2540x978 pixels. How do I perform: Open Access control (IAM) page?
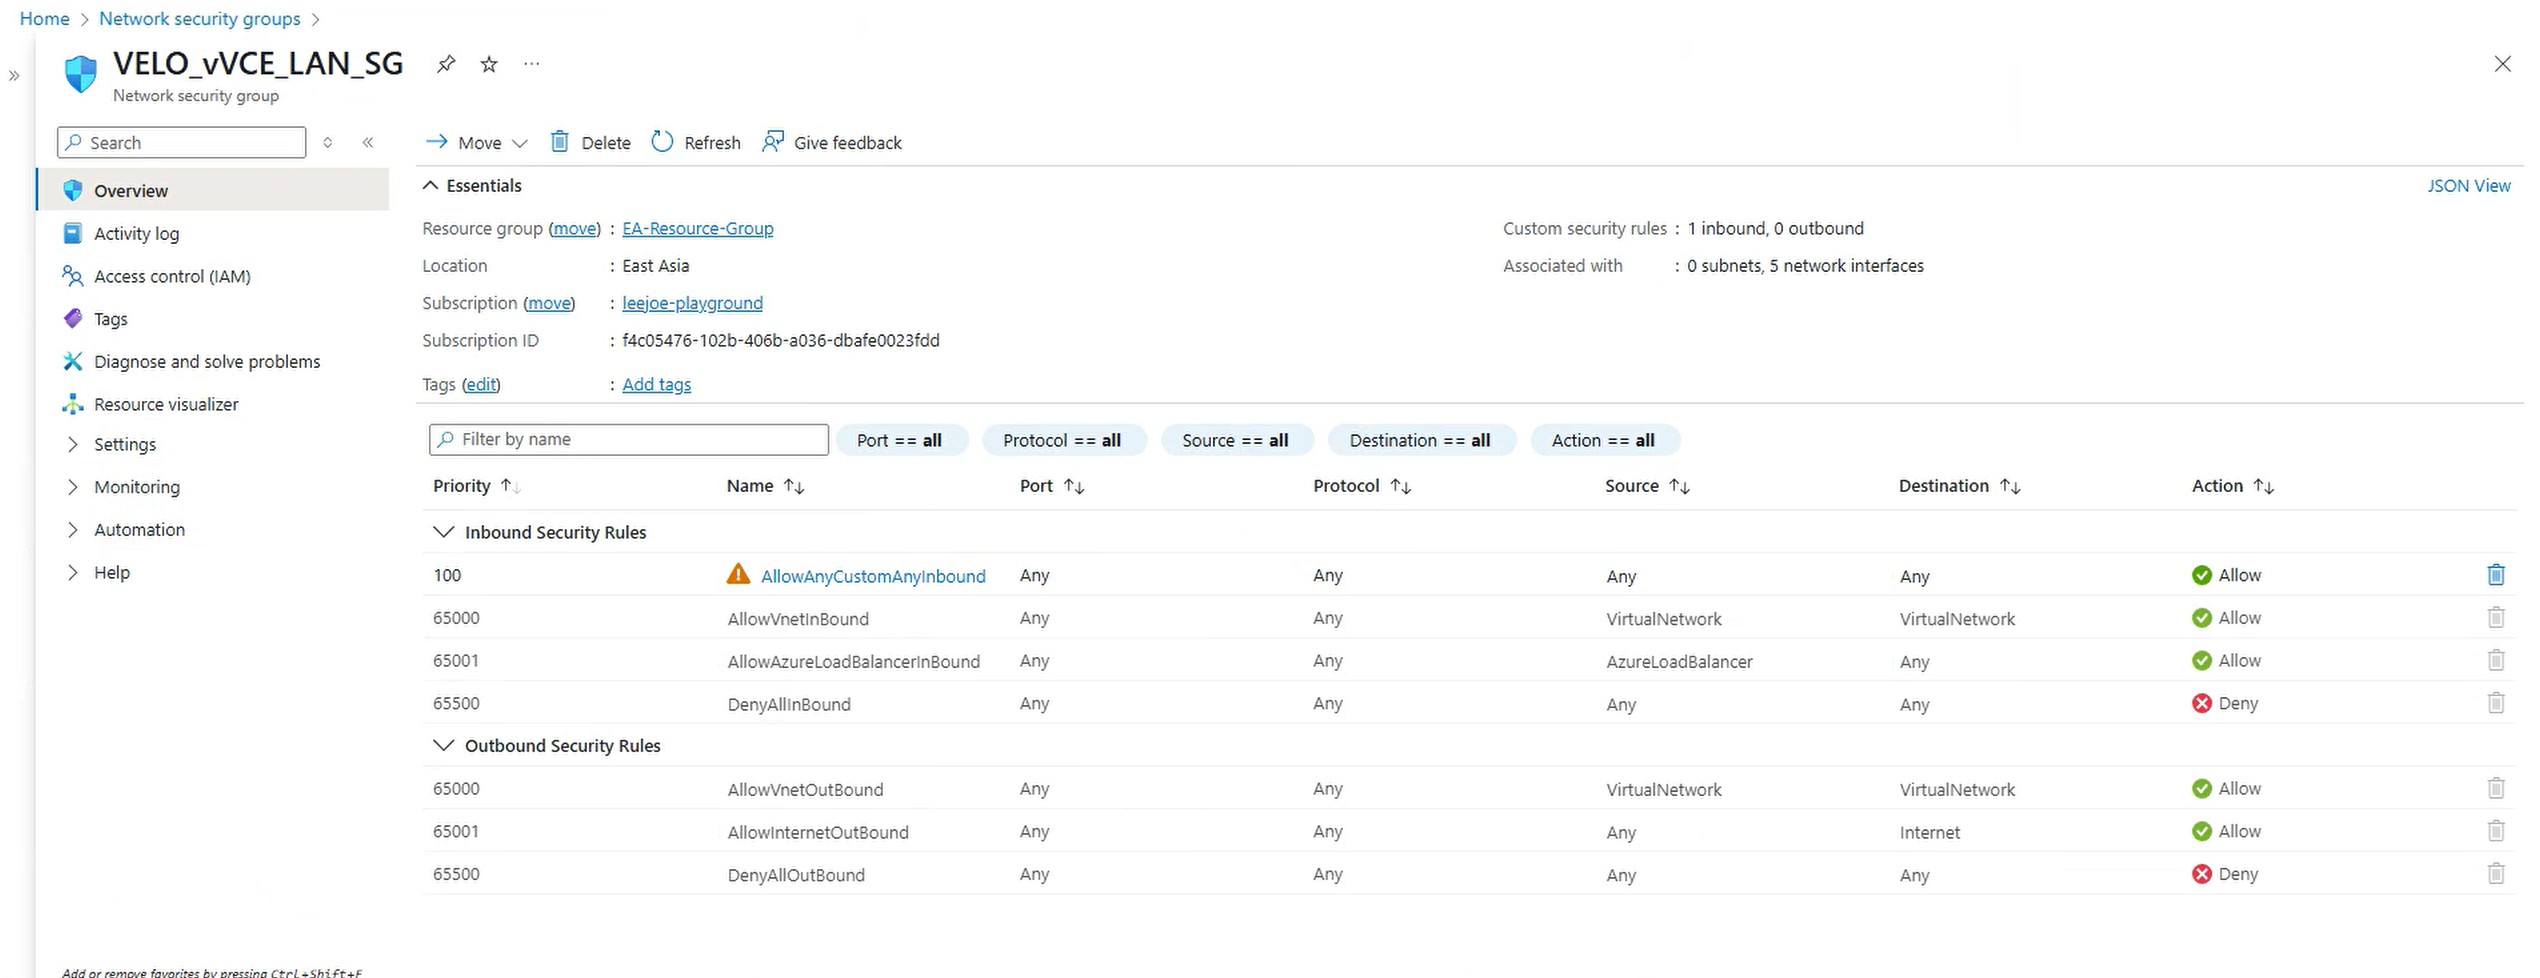pos(172,276)
